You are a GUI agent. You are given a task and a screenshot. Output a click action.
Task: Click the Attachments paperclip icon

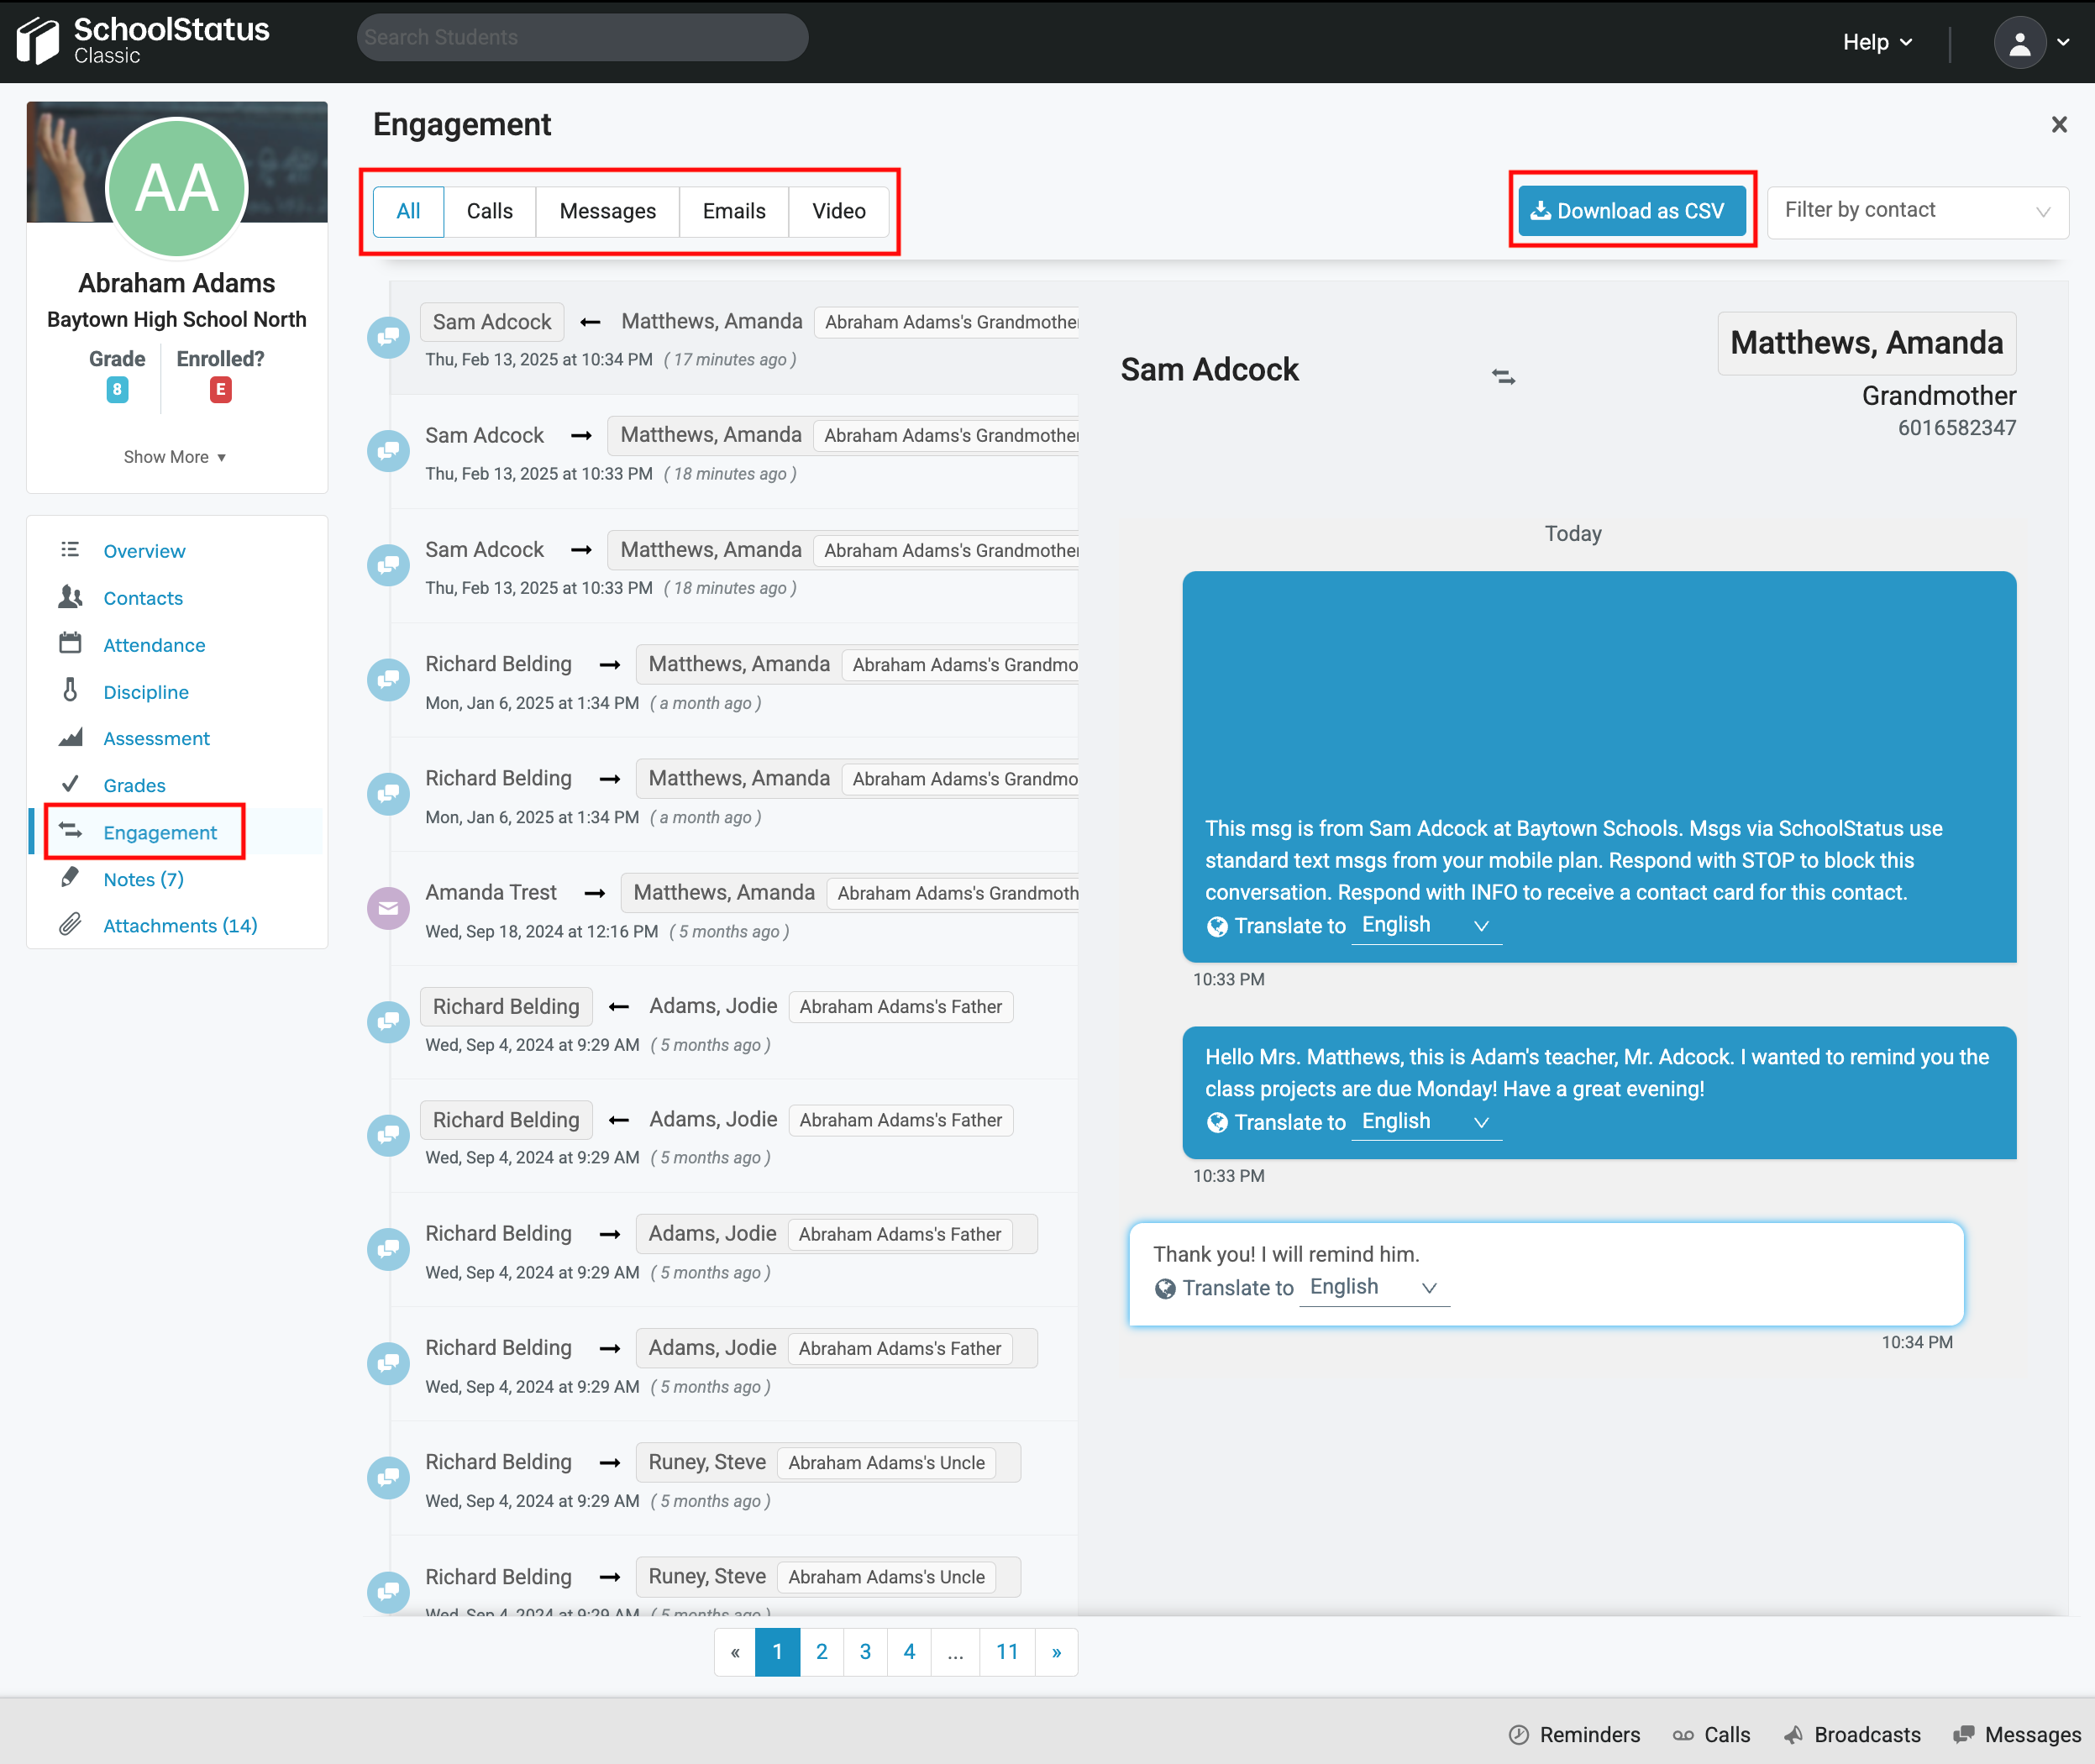point(70,925)
